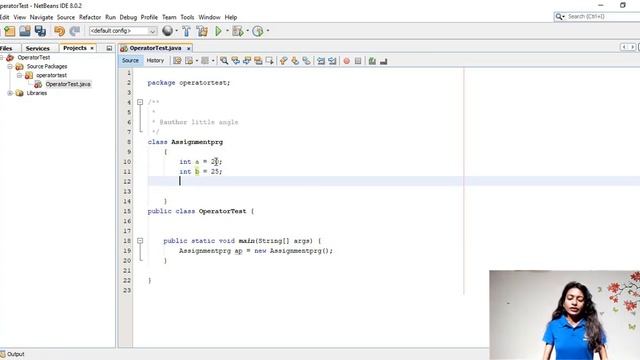Image resolution: width=640 pixels, height=360 pixels.
Task: Click the Open Project toolbar icon
Action: click(x=24, y=31)
